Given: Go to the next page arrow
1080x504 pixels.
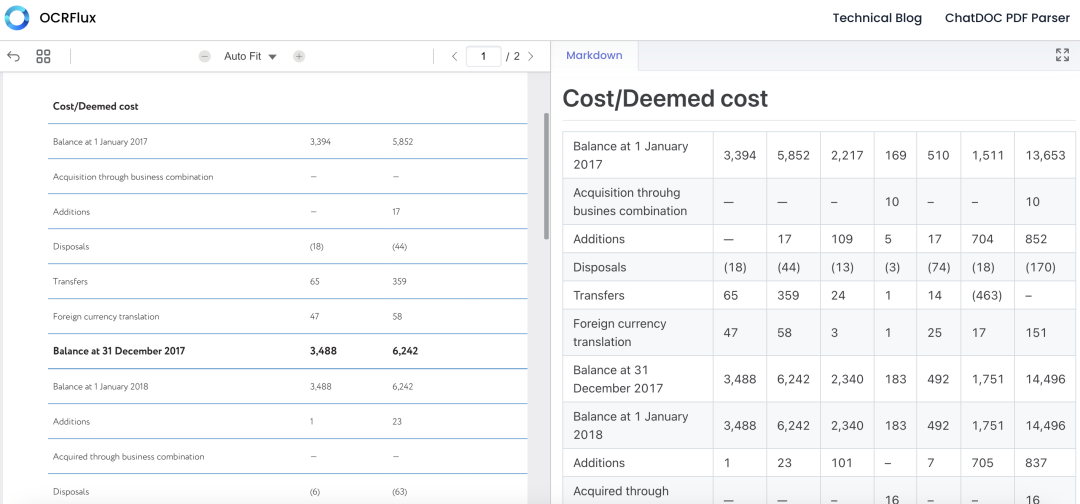Looking at the screenshot, I should [530, 56].
